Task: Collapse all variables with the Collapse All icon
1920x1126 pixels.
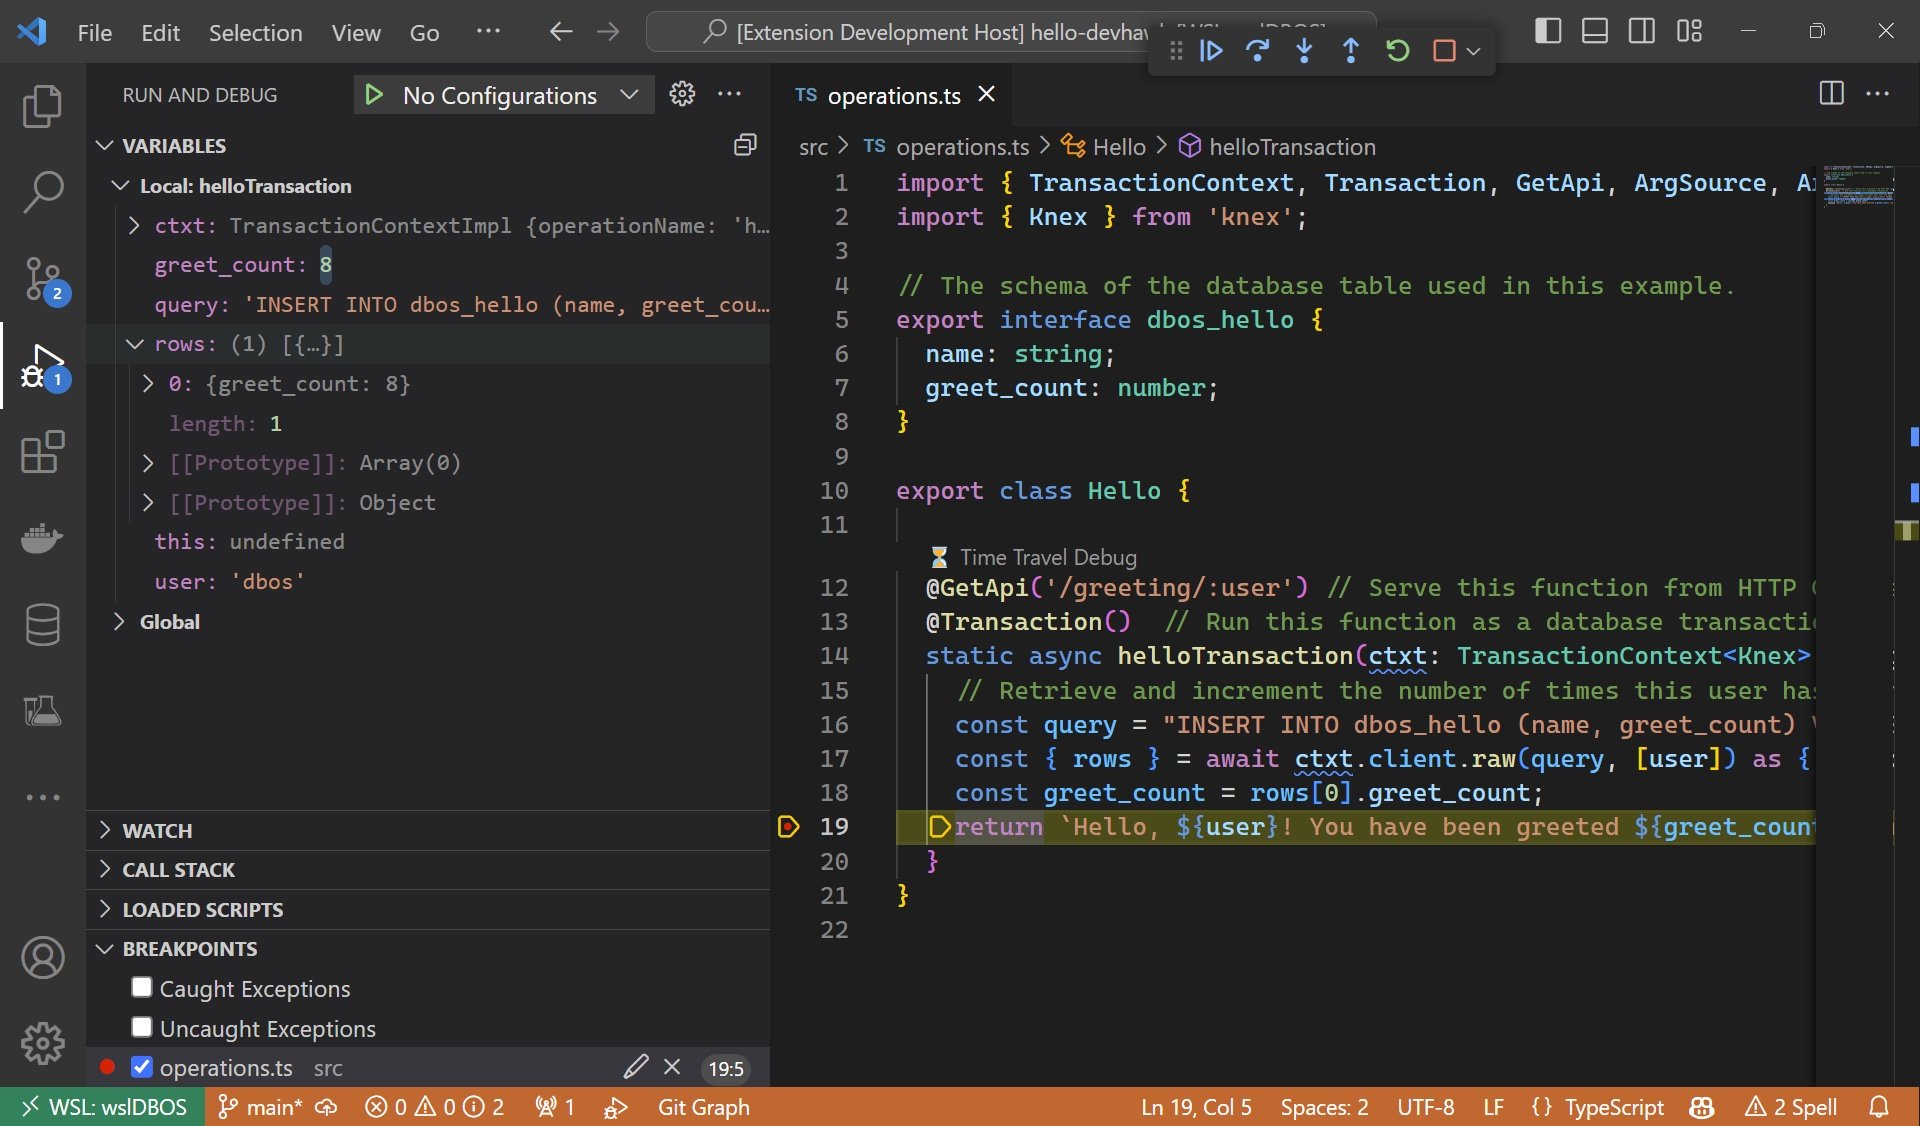Action: (x=745, y=145)
